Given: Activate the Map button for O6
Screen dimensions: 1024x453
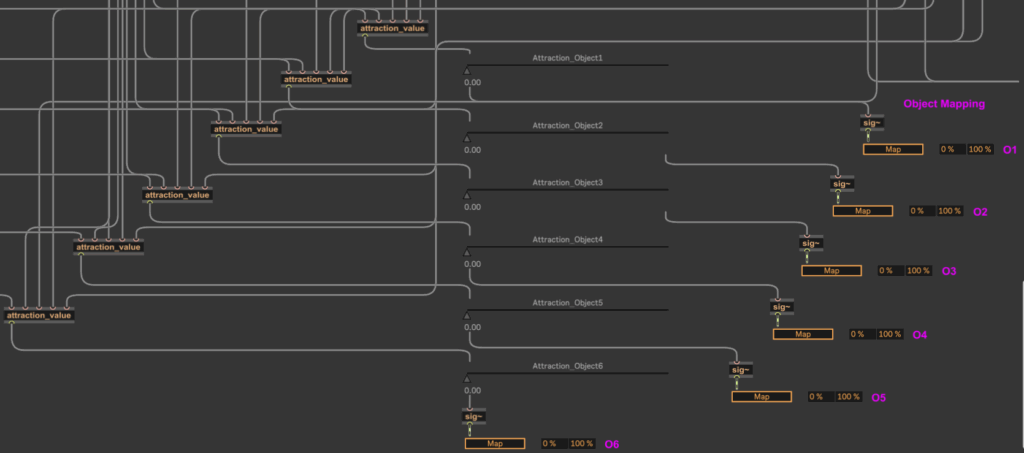Looking at the screenshot, I should pos(494,443).
